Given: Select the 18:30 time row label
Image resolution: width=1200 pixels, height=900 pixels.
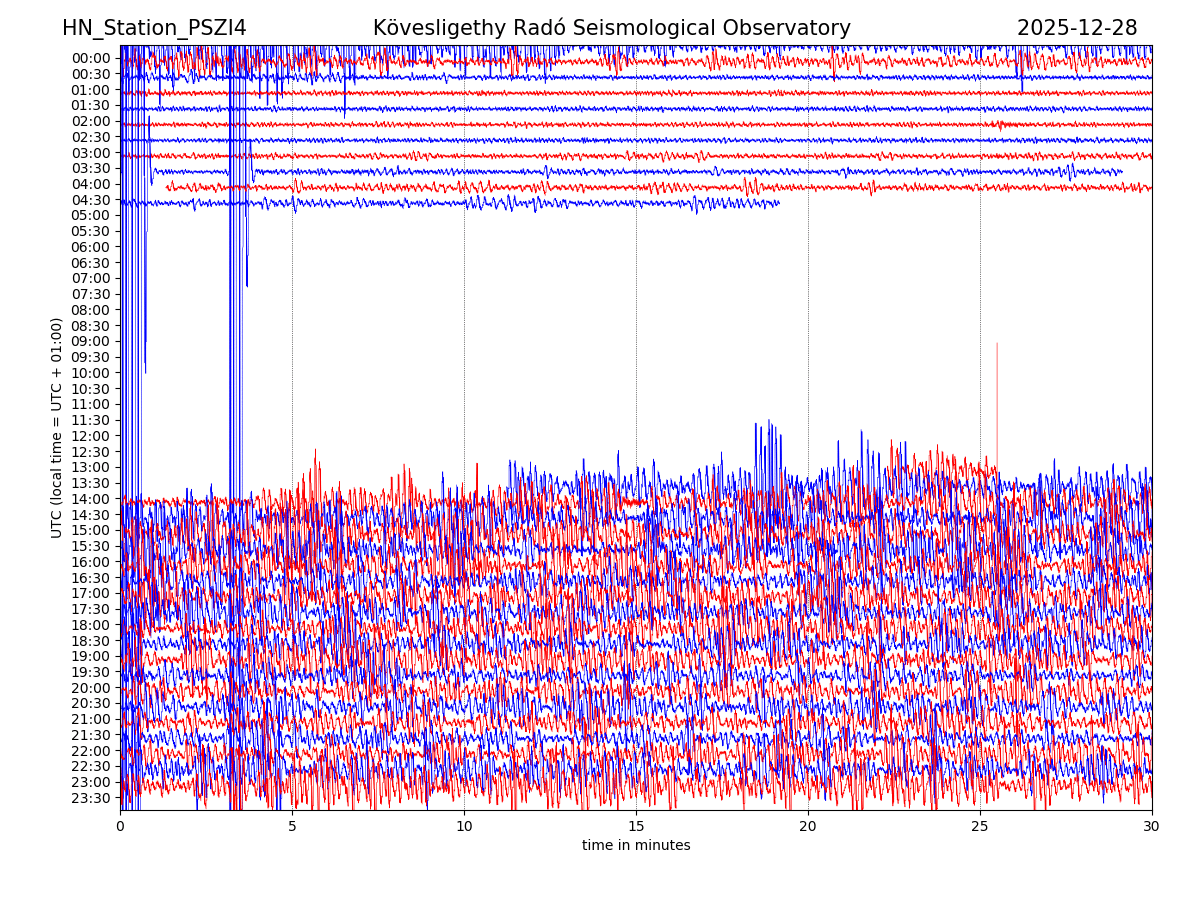Looking at the screenshot, I should click(x=91, y=641).
